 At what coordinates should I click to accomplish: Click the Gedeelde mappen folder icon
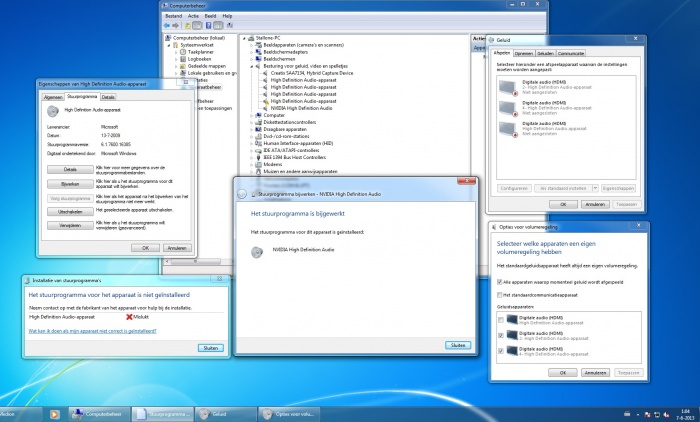tap(183, 66)
